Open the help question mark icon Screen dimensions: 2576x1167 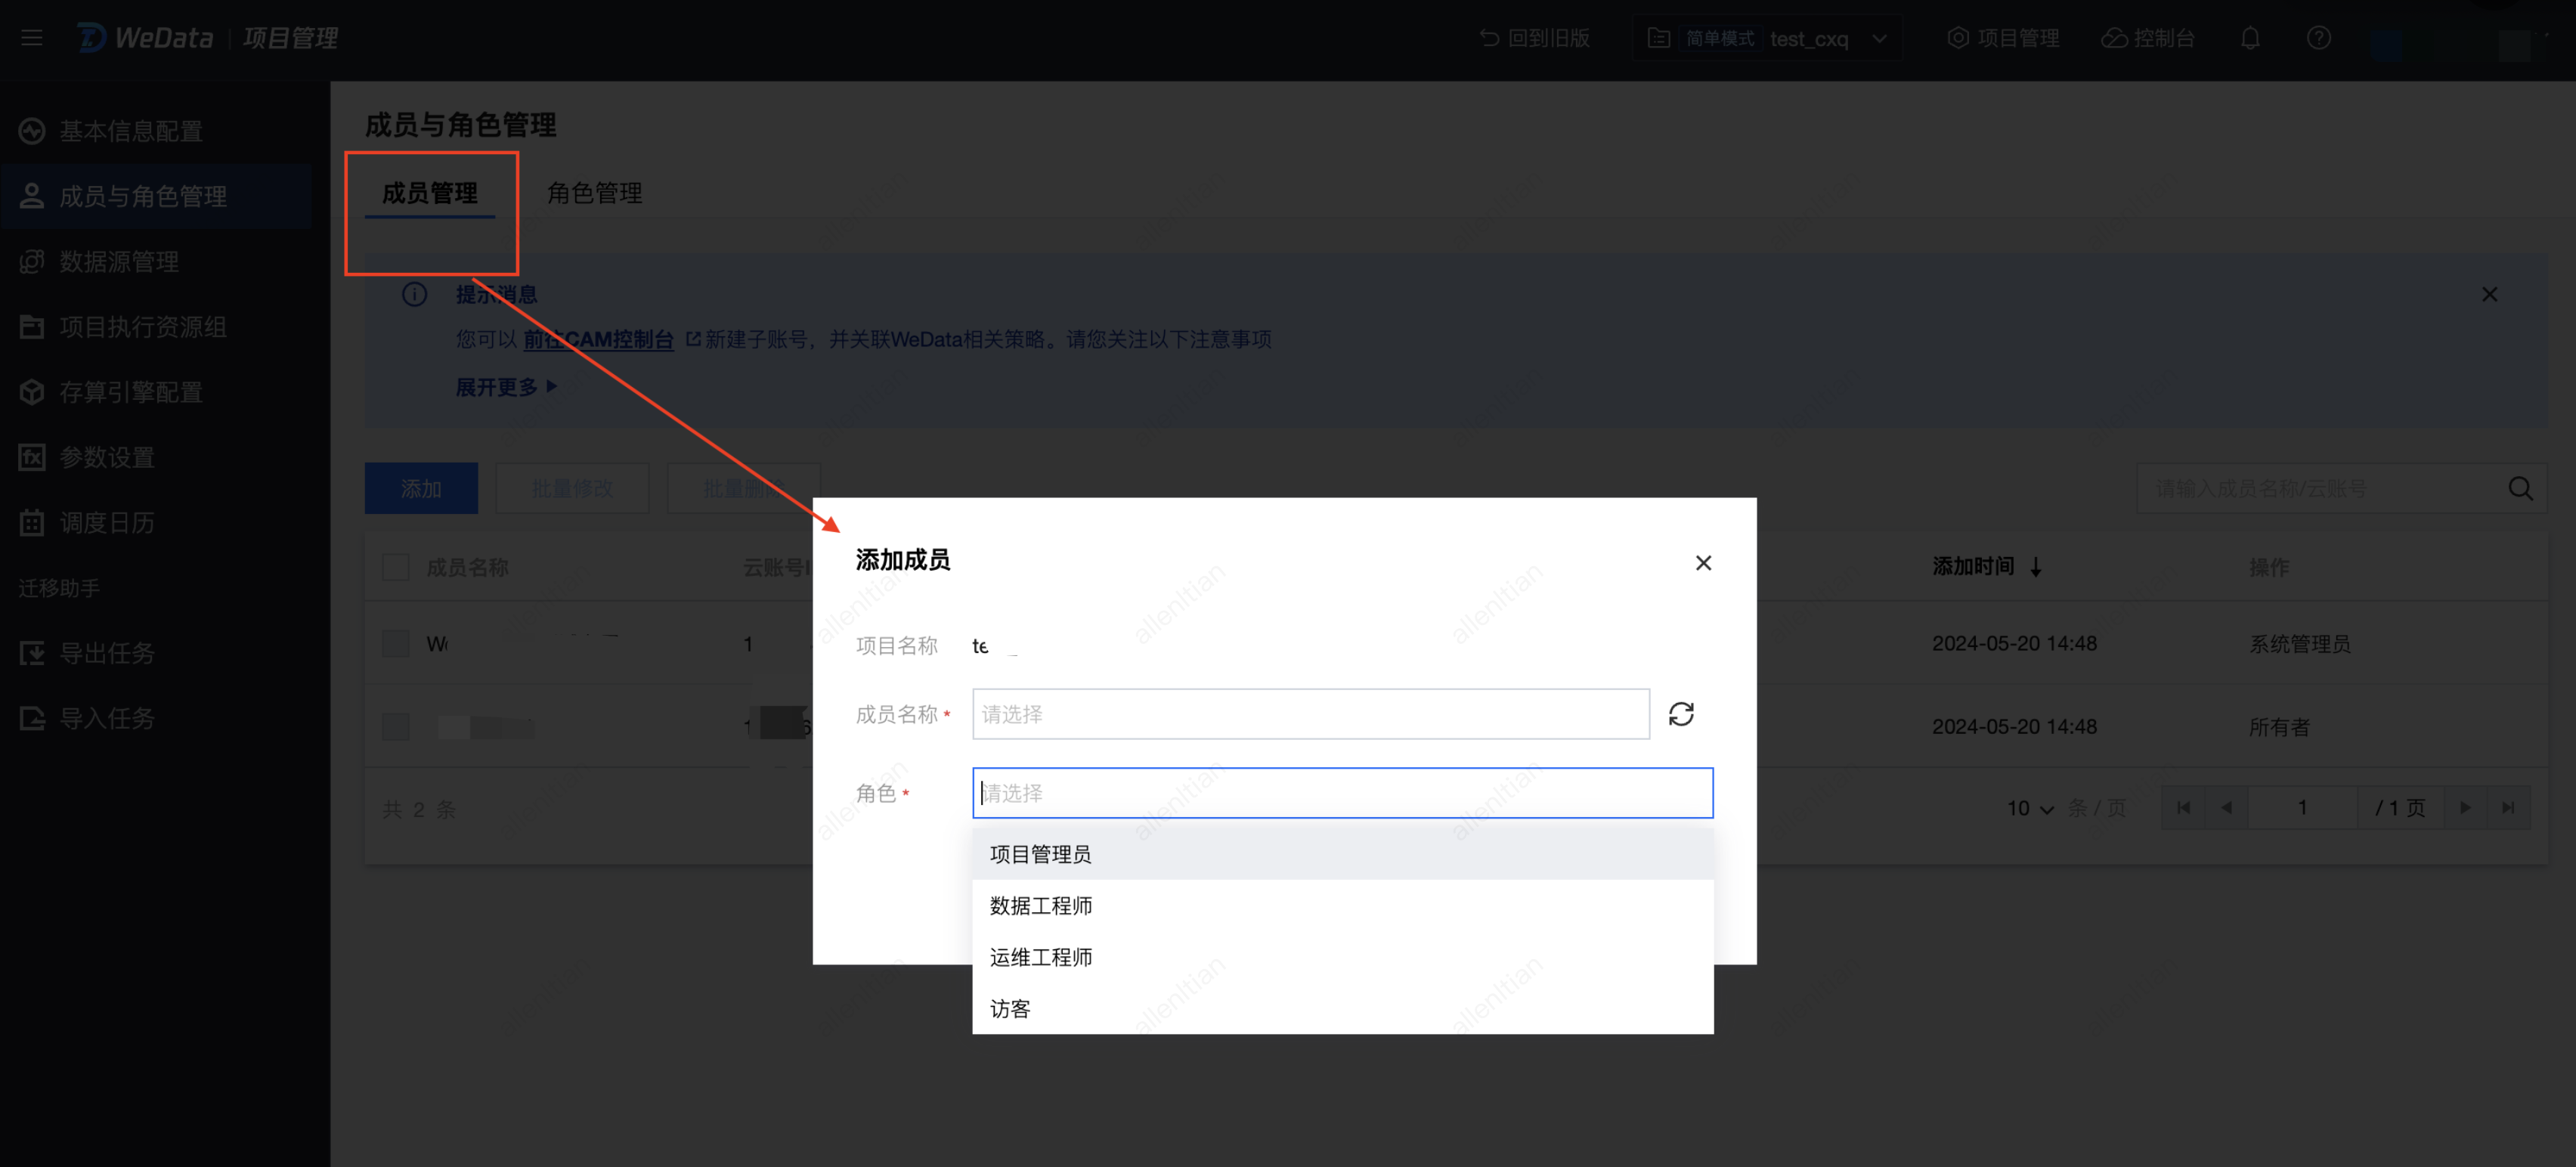(x=2318, y=38)
